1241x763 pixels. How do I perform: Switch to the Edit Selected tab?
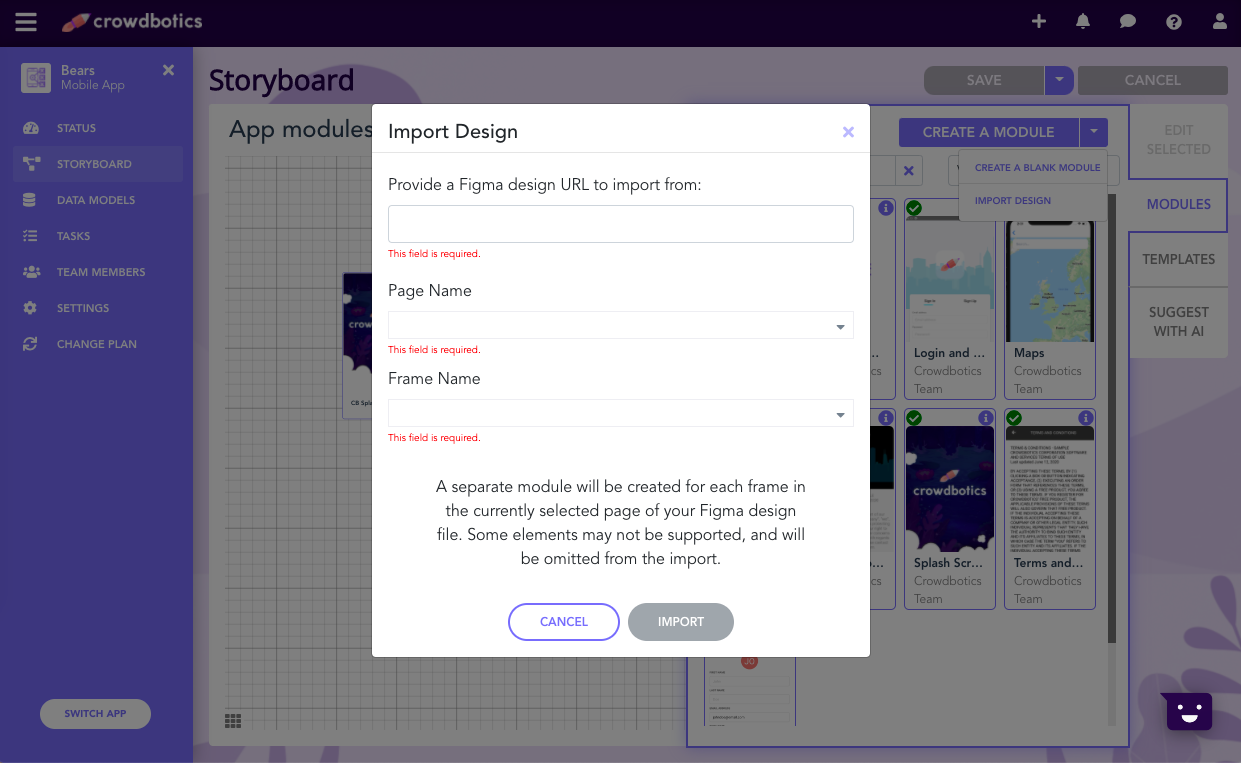click(x=1178, y=140)
